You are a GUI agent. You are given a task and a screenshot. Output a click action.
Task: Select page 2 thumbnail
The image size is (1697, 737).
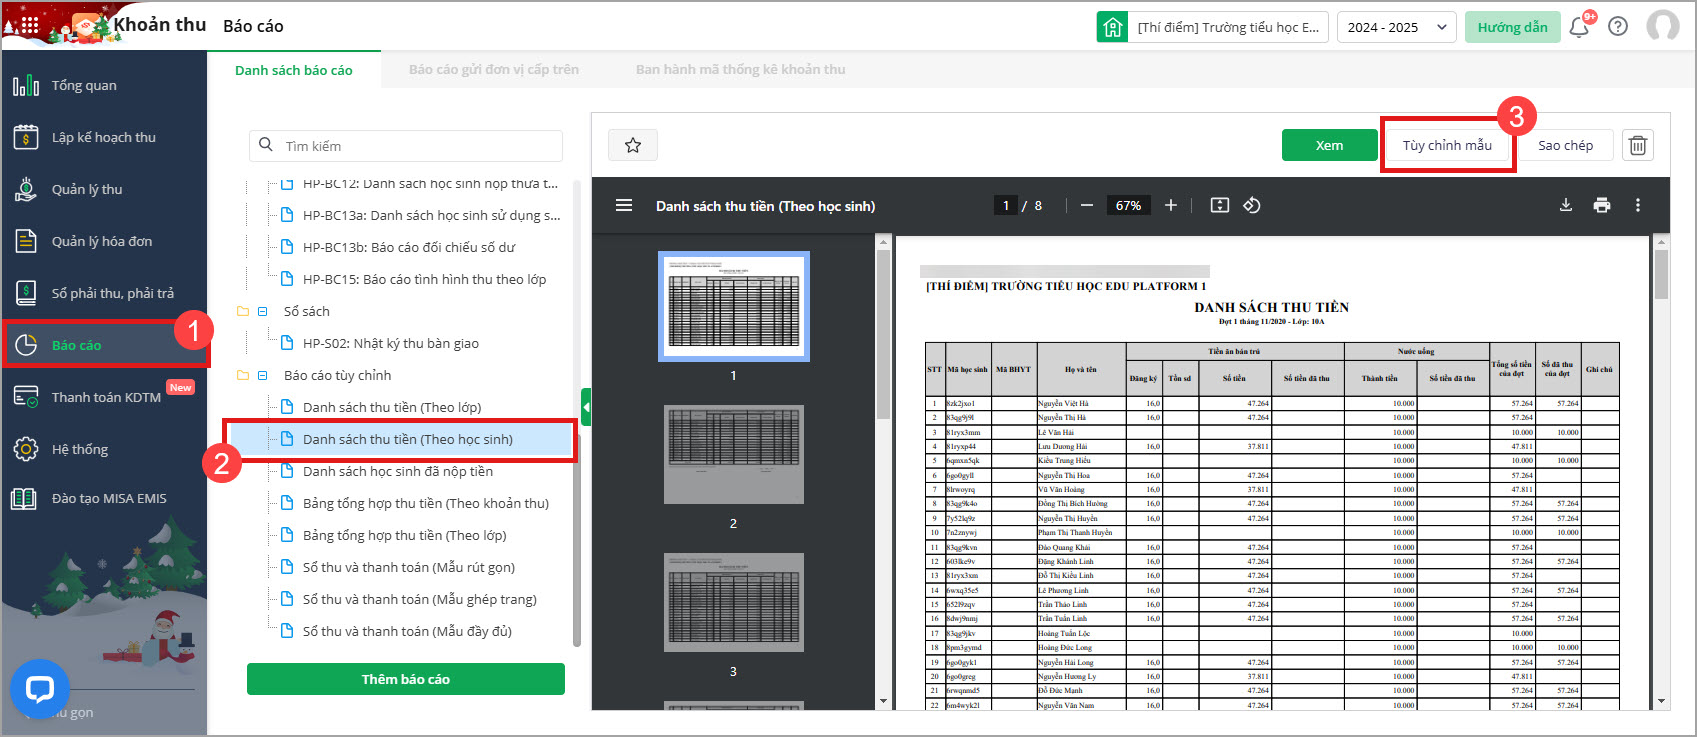733,455
